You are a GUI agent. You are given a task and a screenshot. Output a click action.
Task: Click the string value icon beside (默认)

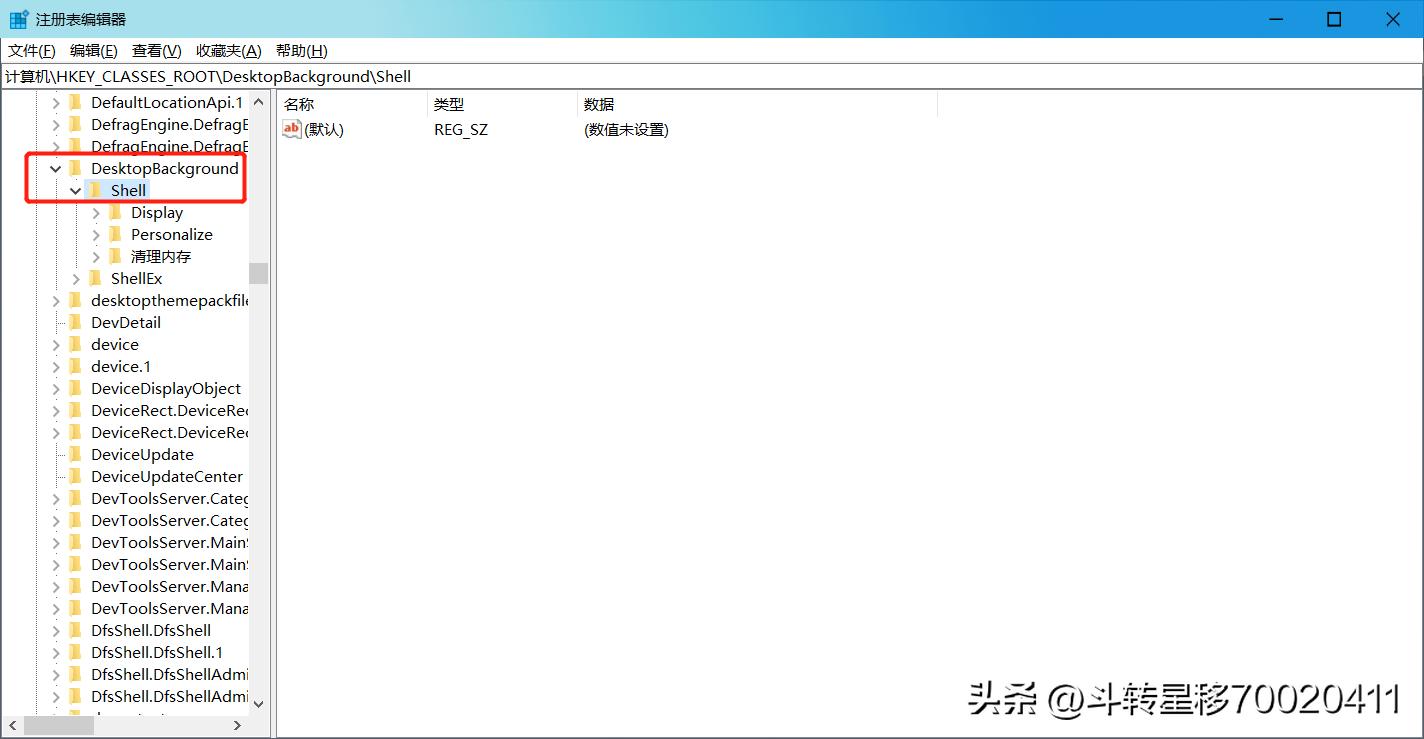point(291,129)
